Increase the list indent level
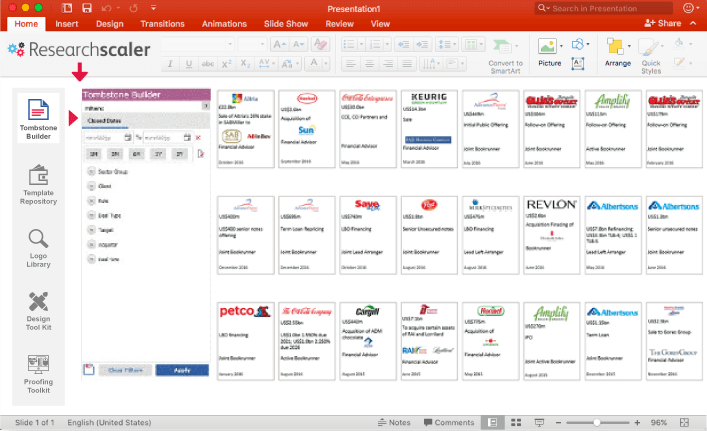Screen dimensions: 707x431 (x=422, y=44)
